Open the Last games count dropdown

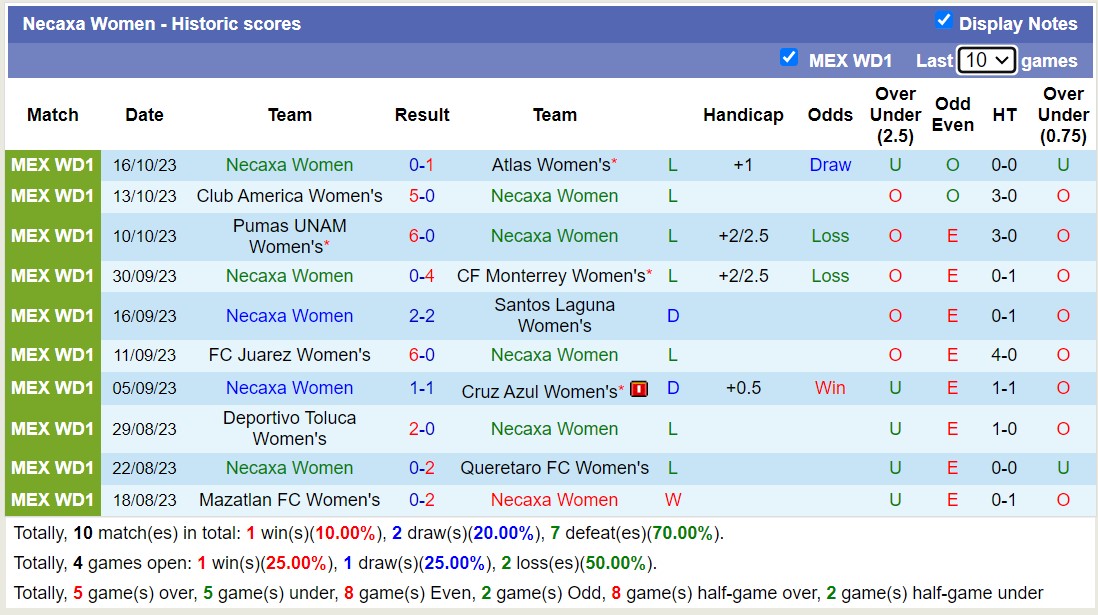986,60
